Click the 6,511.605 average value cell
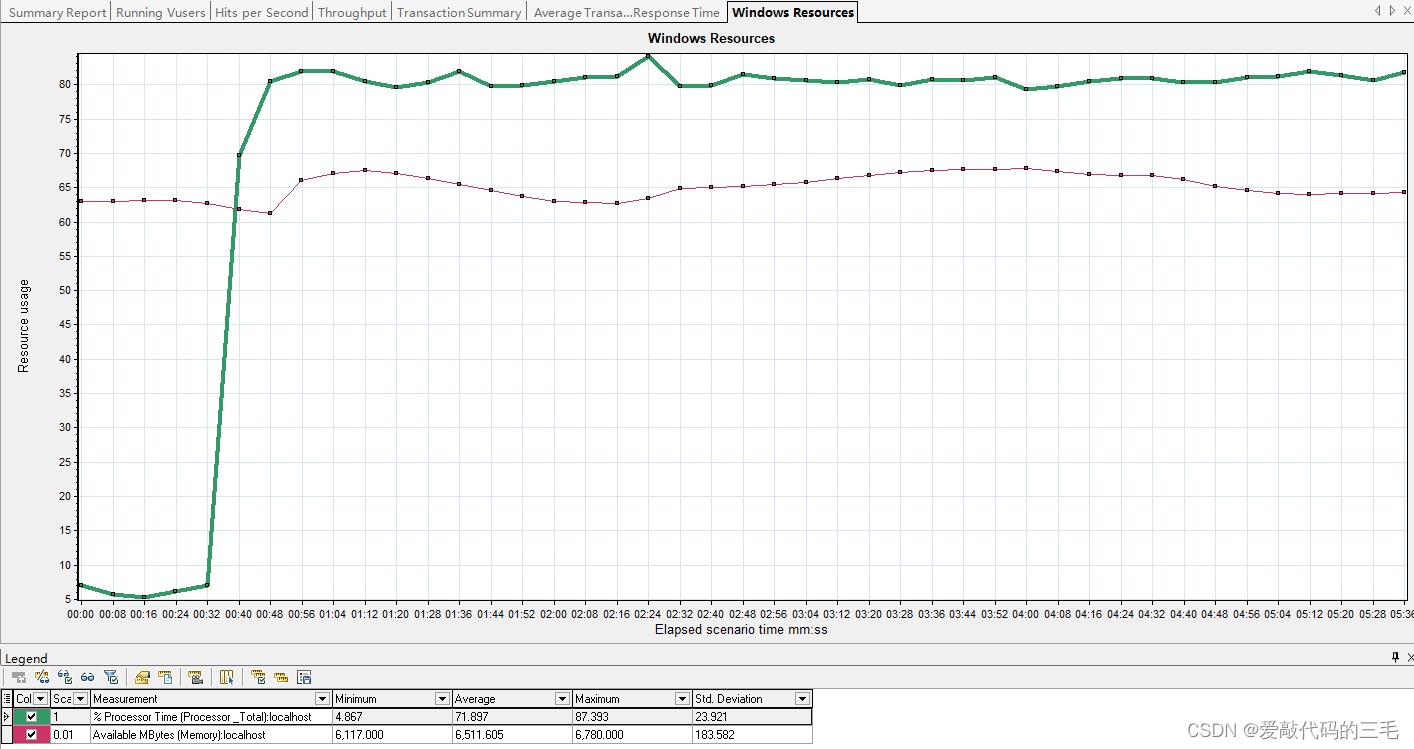1414x749 pixels. point(512,734)
